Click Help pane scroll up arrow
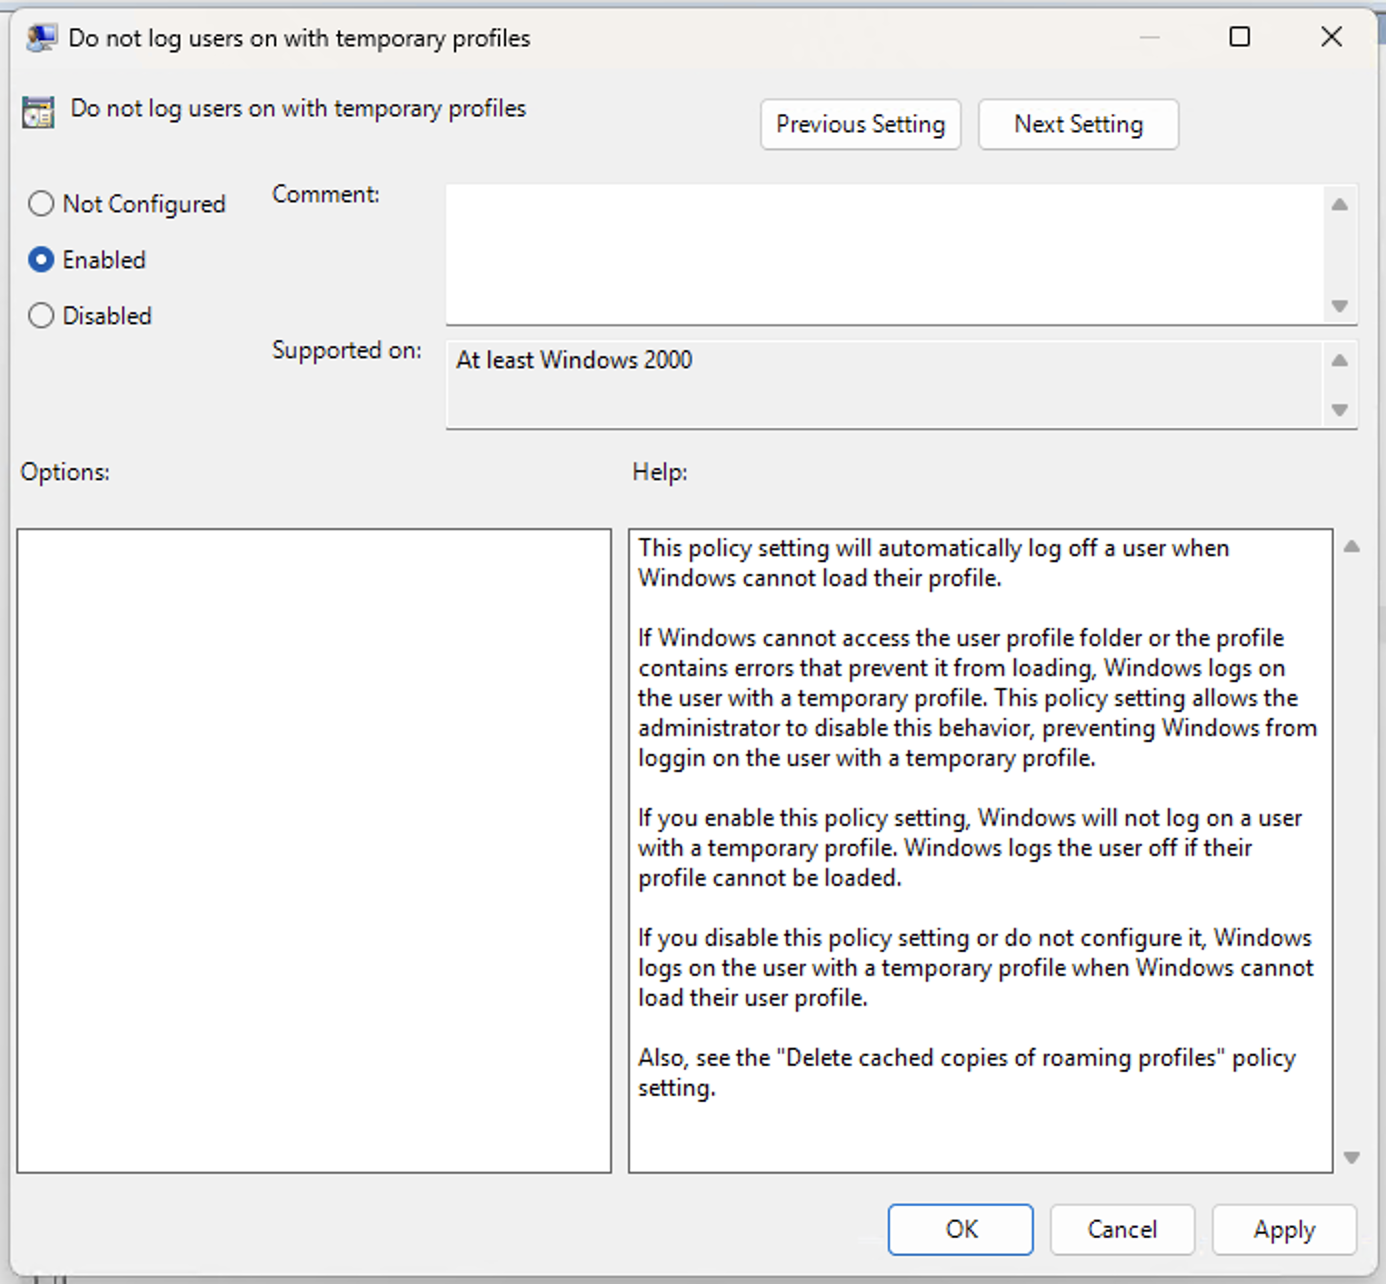Screen dimensions: 1386x1284 pos(1352,547)
